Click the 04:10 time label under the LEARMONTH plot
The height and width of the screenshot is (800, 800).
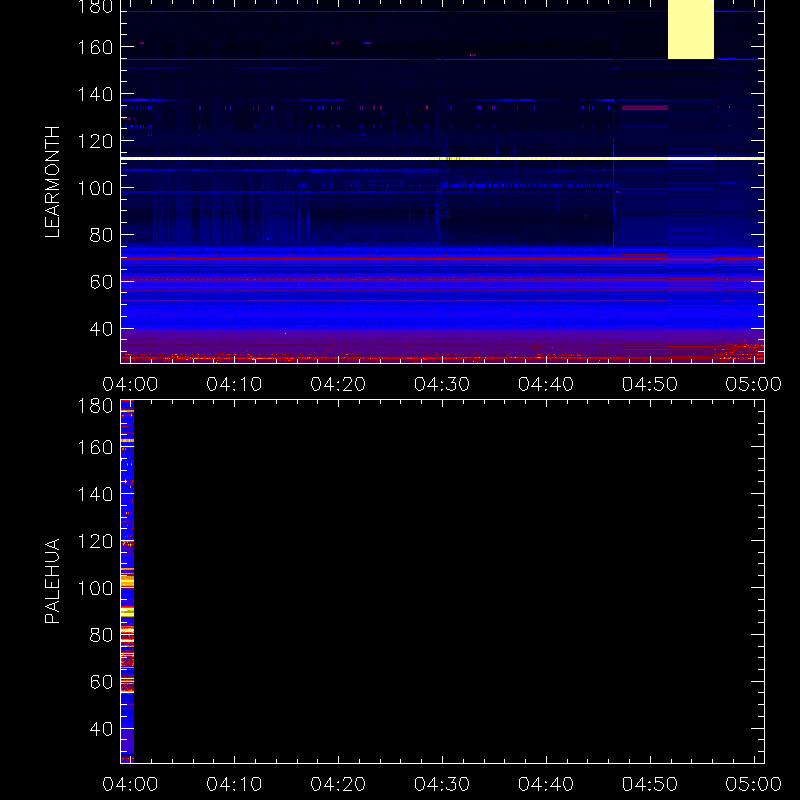pyautogui.click(x=234, y=384)
